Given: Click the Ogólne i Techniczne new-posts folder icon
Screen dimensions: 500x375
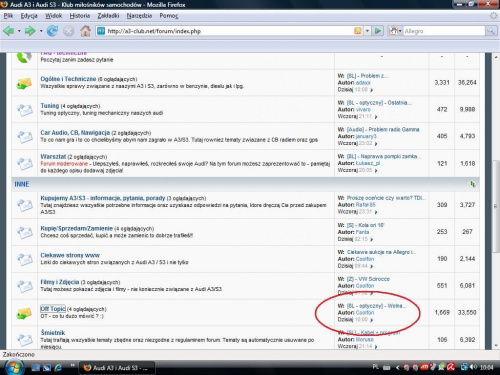Looking at the screenshot, I should pyautogui.click(x=24, y=83).
